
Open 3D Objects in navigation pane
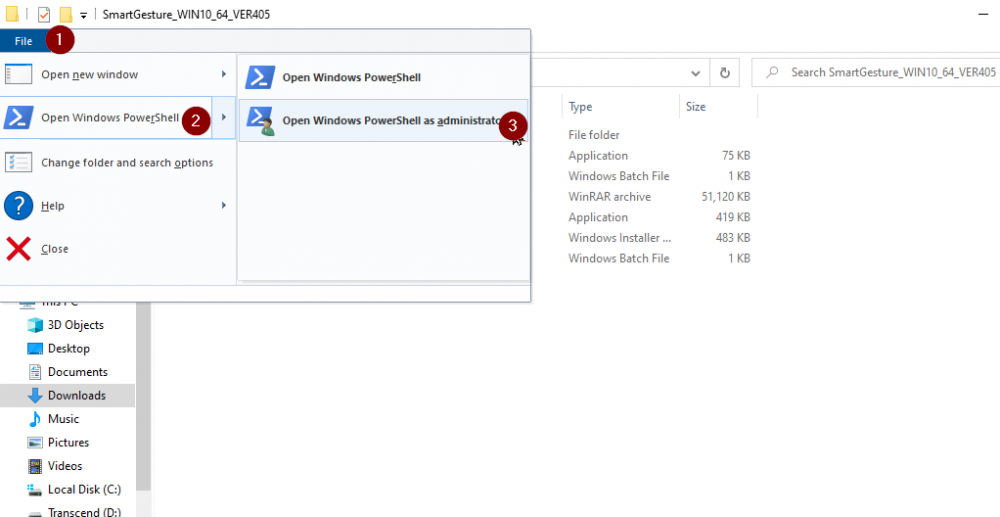point(75,325)
